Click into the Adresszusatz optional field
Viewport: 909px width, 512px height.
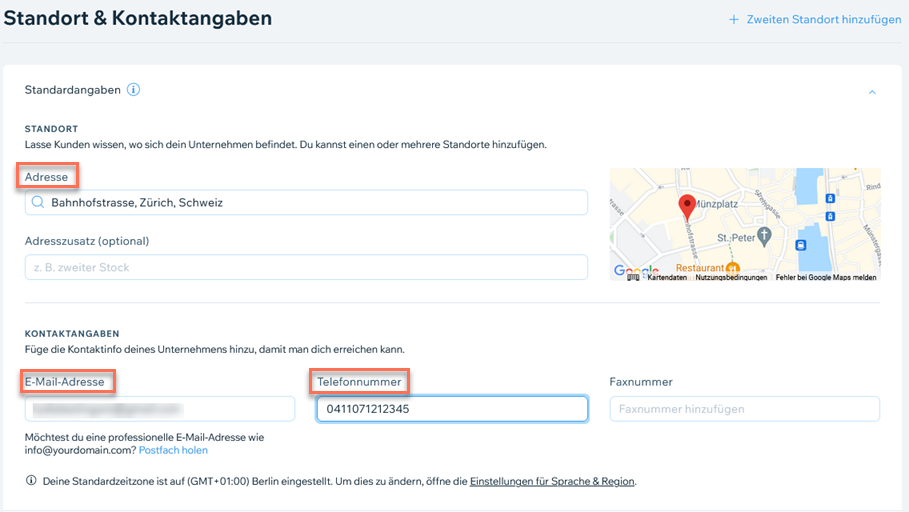point(306,267)
